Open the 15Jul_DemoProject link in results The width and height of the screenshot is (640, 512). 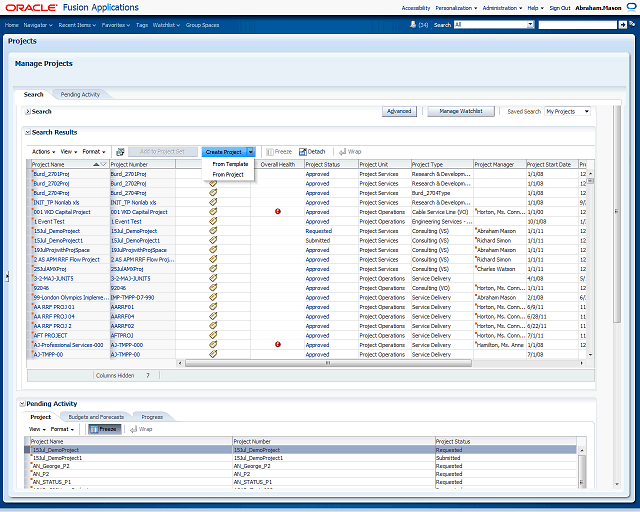(x=55, y=231)
